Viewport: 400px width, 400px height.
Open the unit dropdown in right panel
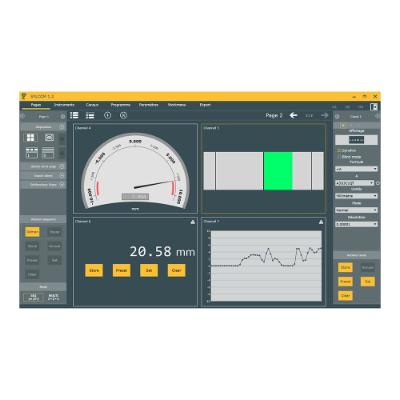356,196
